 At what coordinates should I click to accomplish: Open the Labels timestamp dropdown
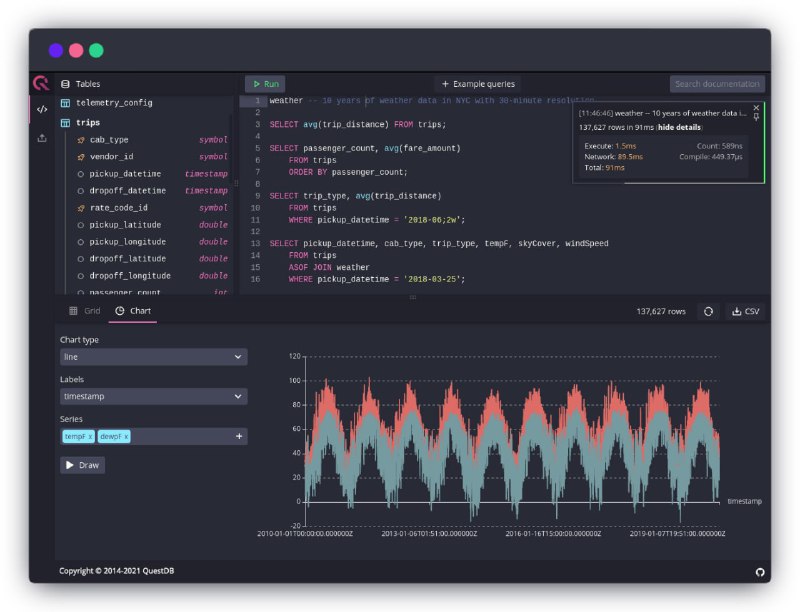click(x=154, y=396)
